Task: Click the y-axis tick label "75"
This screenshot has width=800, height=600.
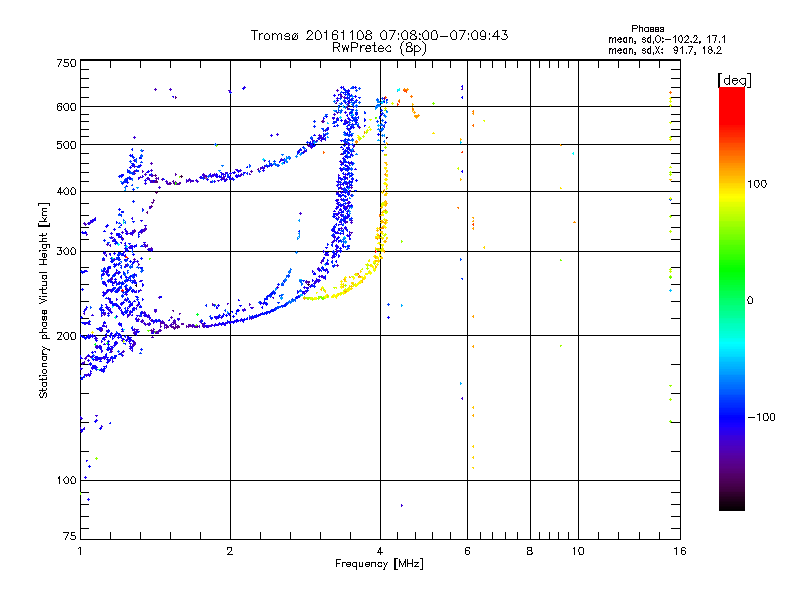Action: pos(70,536)
